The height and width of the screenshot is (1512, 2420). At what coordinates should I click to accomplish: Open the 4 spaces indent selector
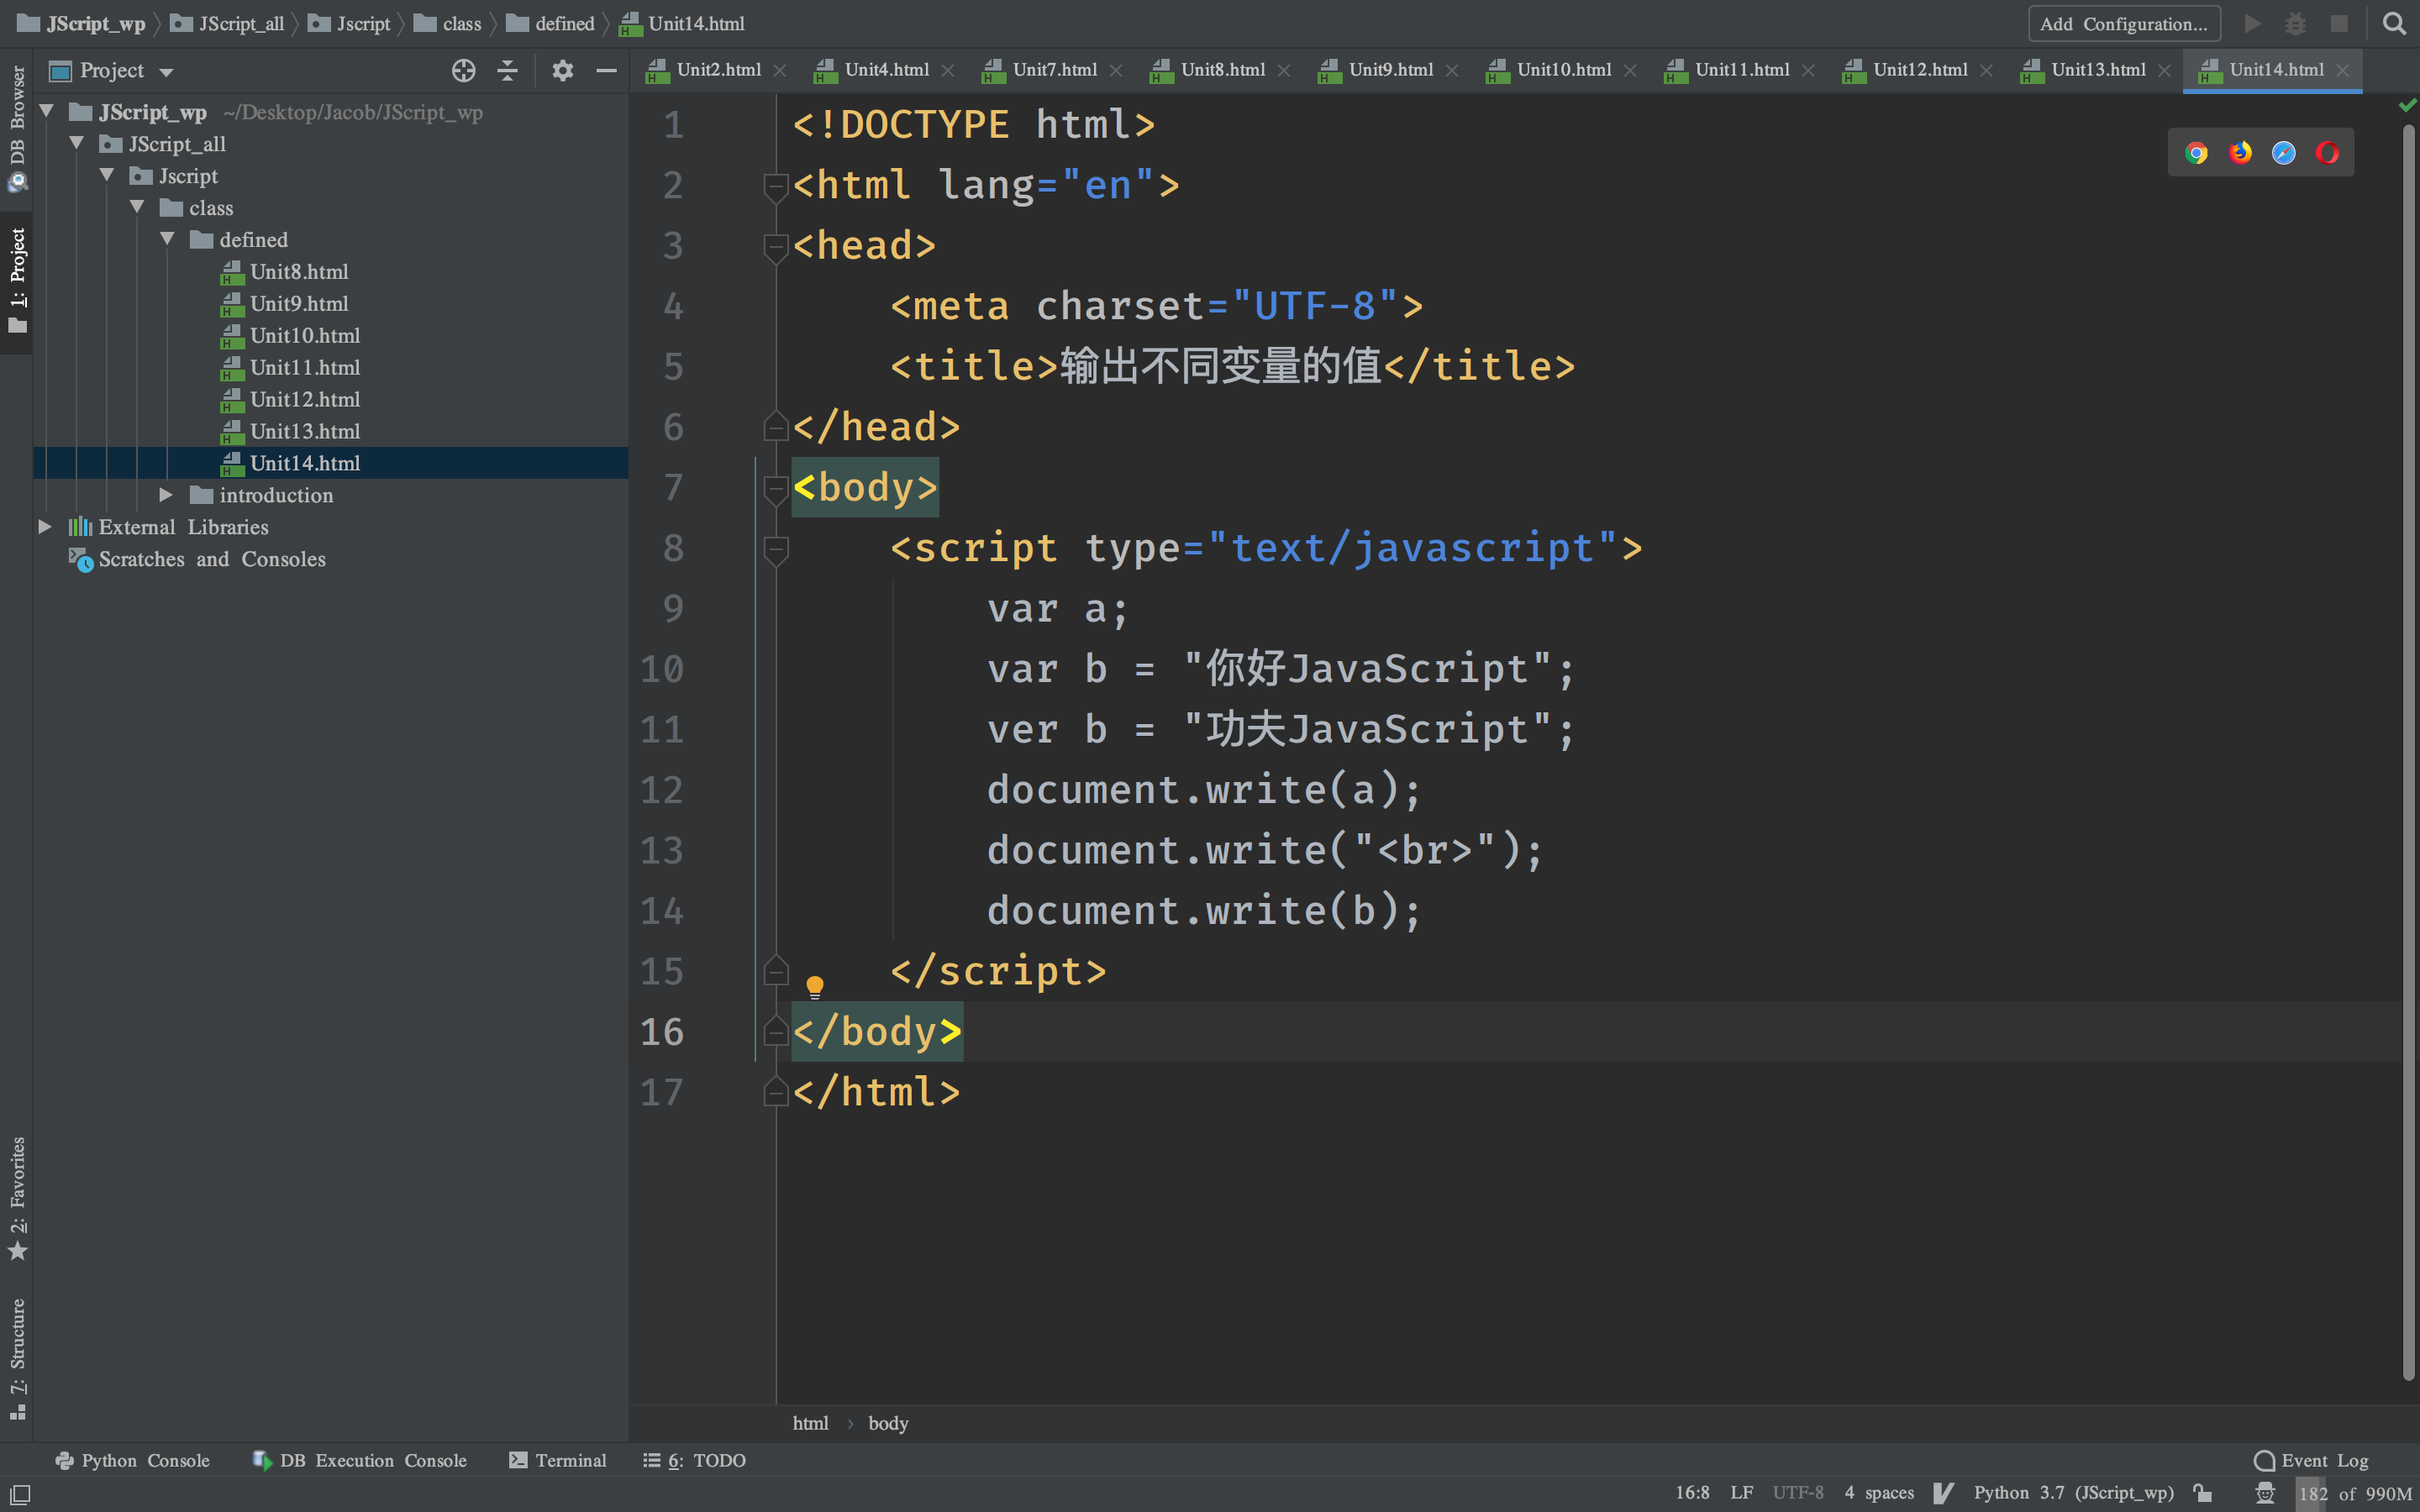(1879, 1493)
